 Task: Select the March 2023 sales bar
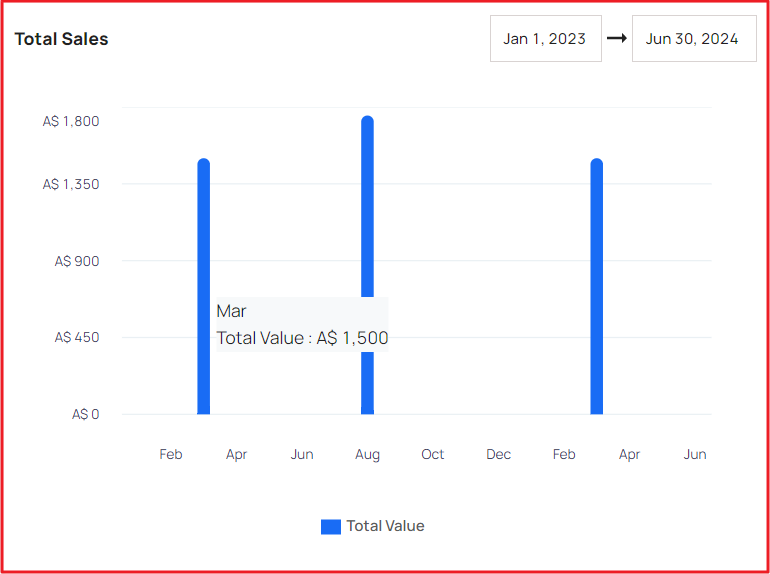pyautogui.click(x=203, y=286)
